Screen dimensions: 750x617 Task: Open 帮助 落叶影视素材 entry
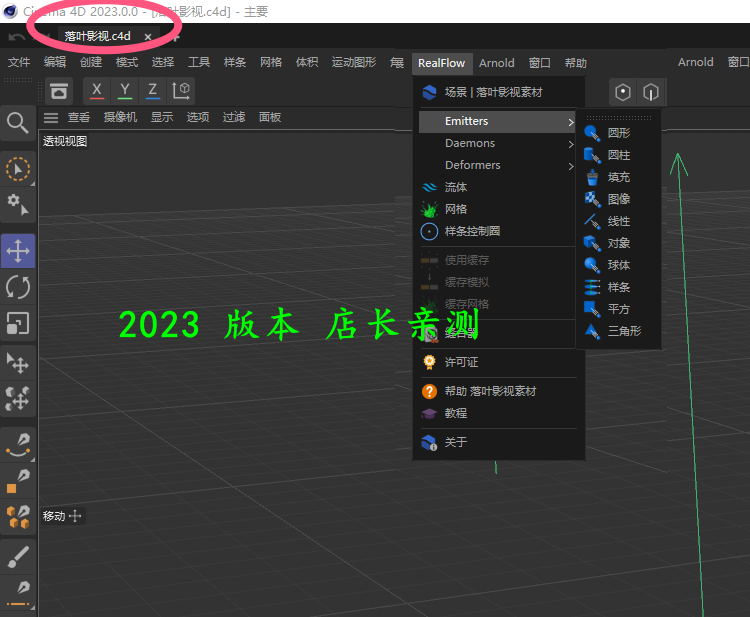pos(497,392)
